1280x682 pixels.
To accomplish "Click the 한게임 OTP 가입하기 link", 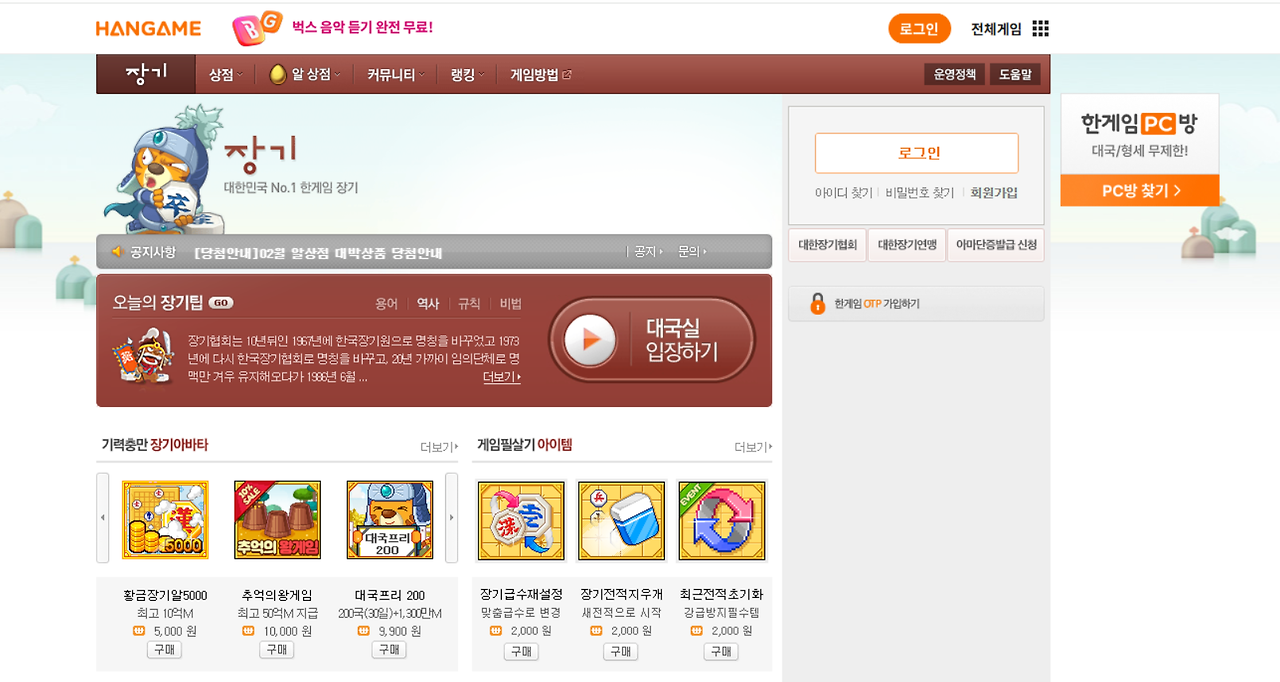I will coord(916,303).
